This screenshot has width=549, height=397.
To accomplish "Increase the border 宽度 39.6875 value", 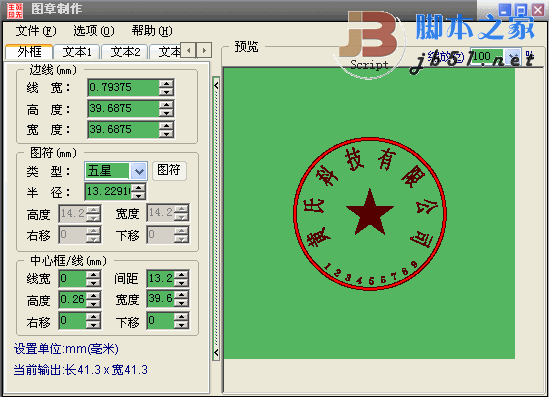I will (x=166, y=126).
